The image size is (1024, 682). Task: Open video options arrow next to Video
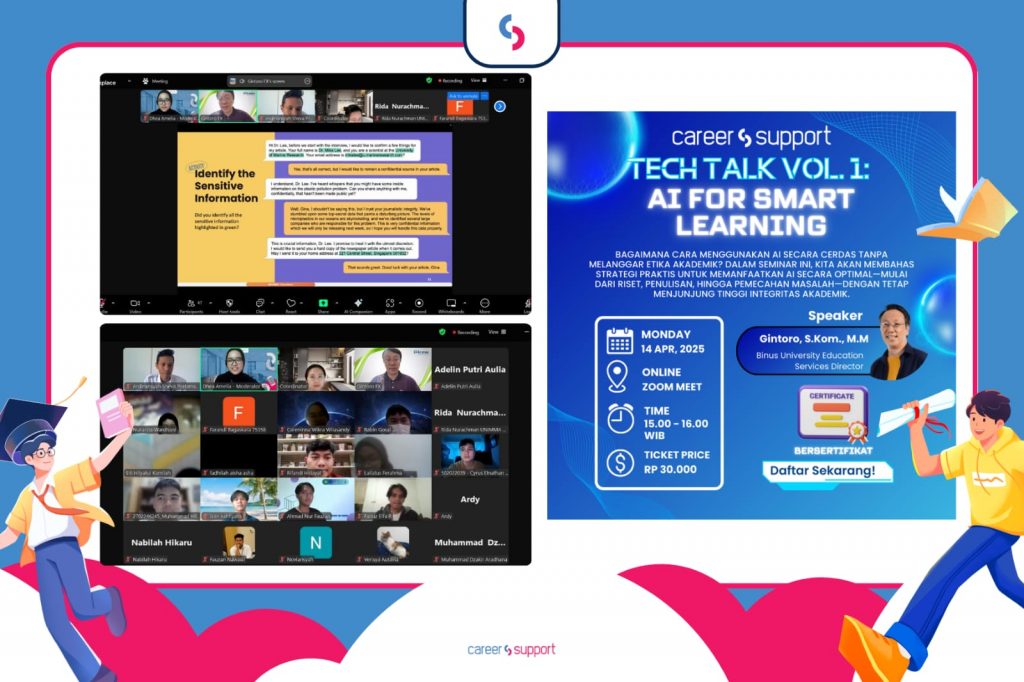[149, 303]
